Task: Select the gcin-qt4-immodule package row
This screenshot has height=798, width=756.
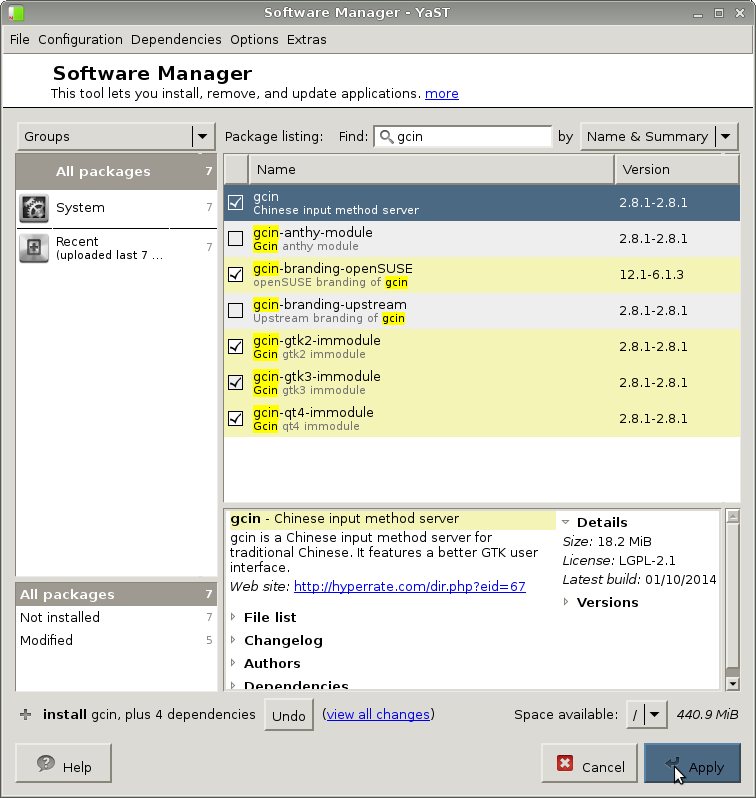Action: (482, 419)
